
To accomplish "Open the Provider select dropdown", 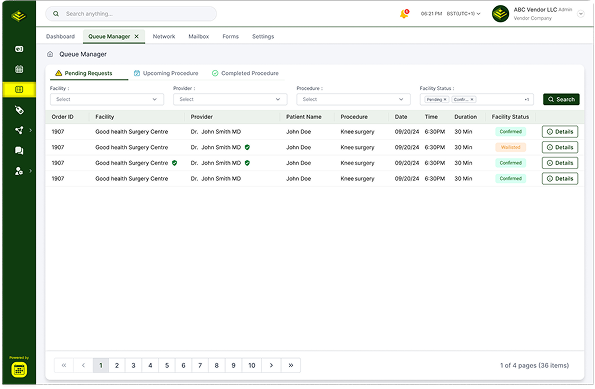I will point(230,99).
